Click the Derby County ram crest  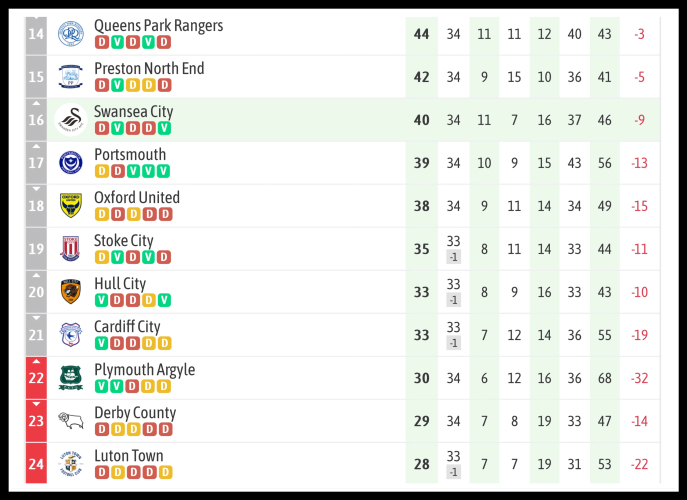70,420
